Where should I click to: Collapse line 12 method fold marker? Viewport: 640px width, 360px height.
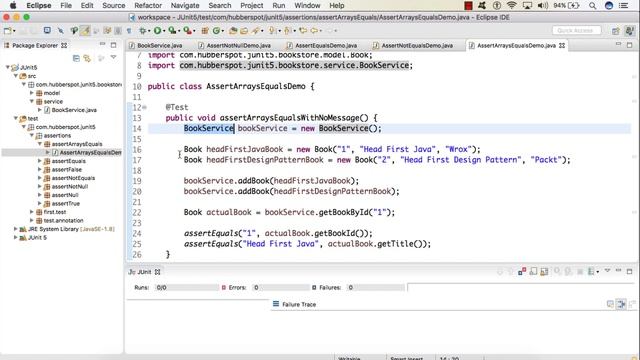click(144, 107)
